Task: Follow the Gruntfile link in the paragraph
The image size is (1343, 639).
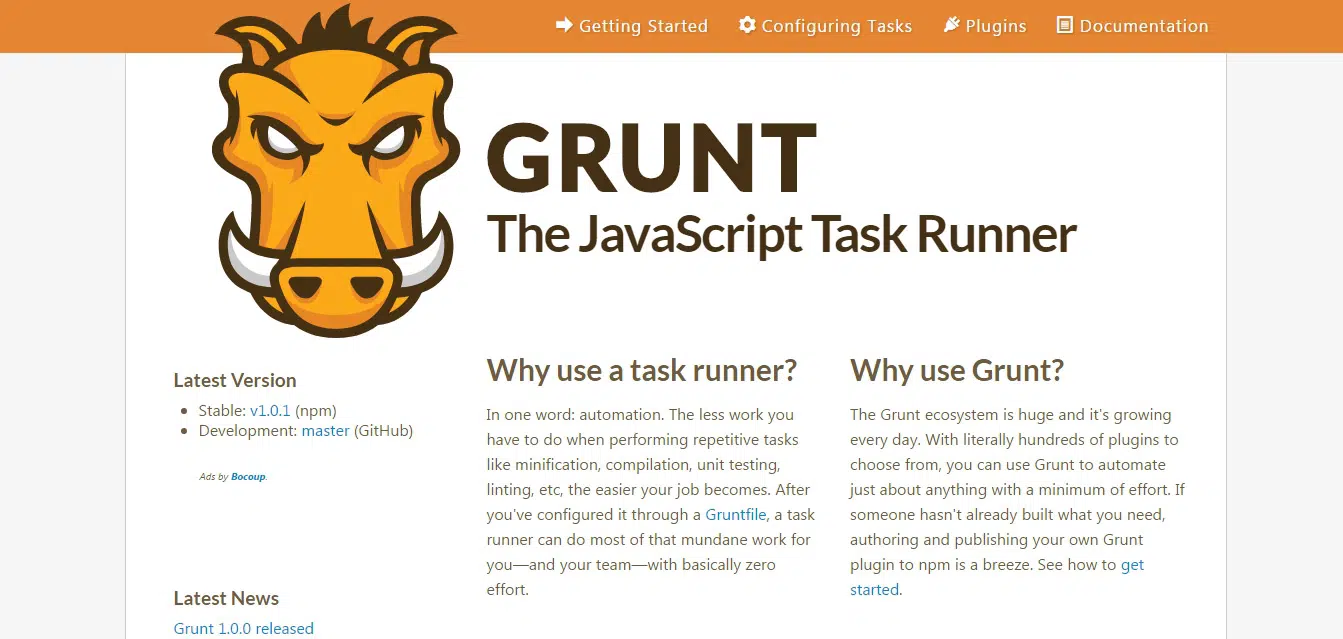Action: point(735,515)
